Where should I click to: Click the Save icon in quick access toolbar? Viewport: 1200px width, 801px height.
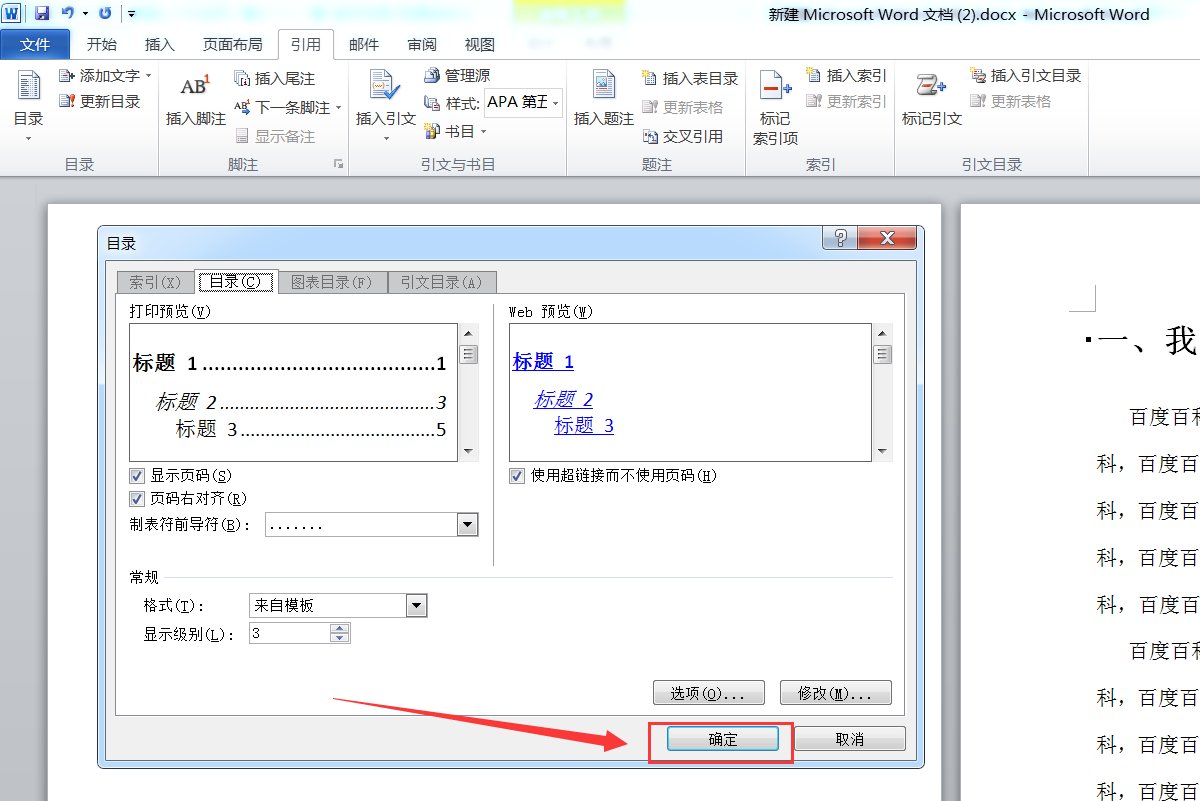pyautogui.click(x=42, y=14)
